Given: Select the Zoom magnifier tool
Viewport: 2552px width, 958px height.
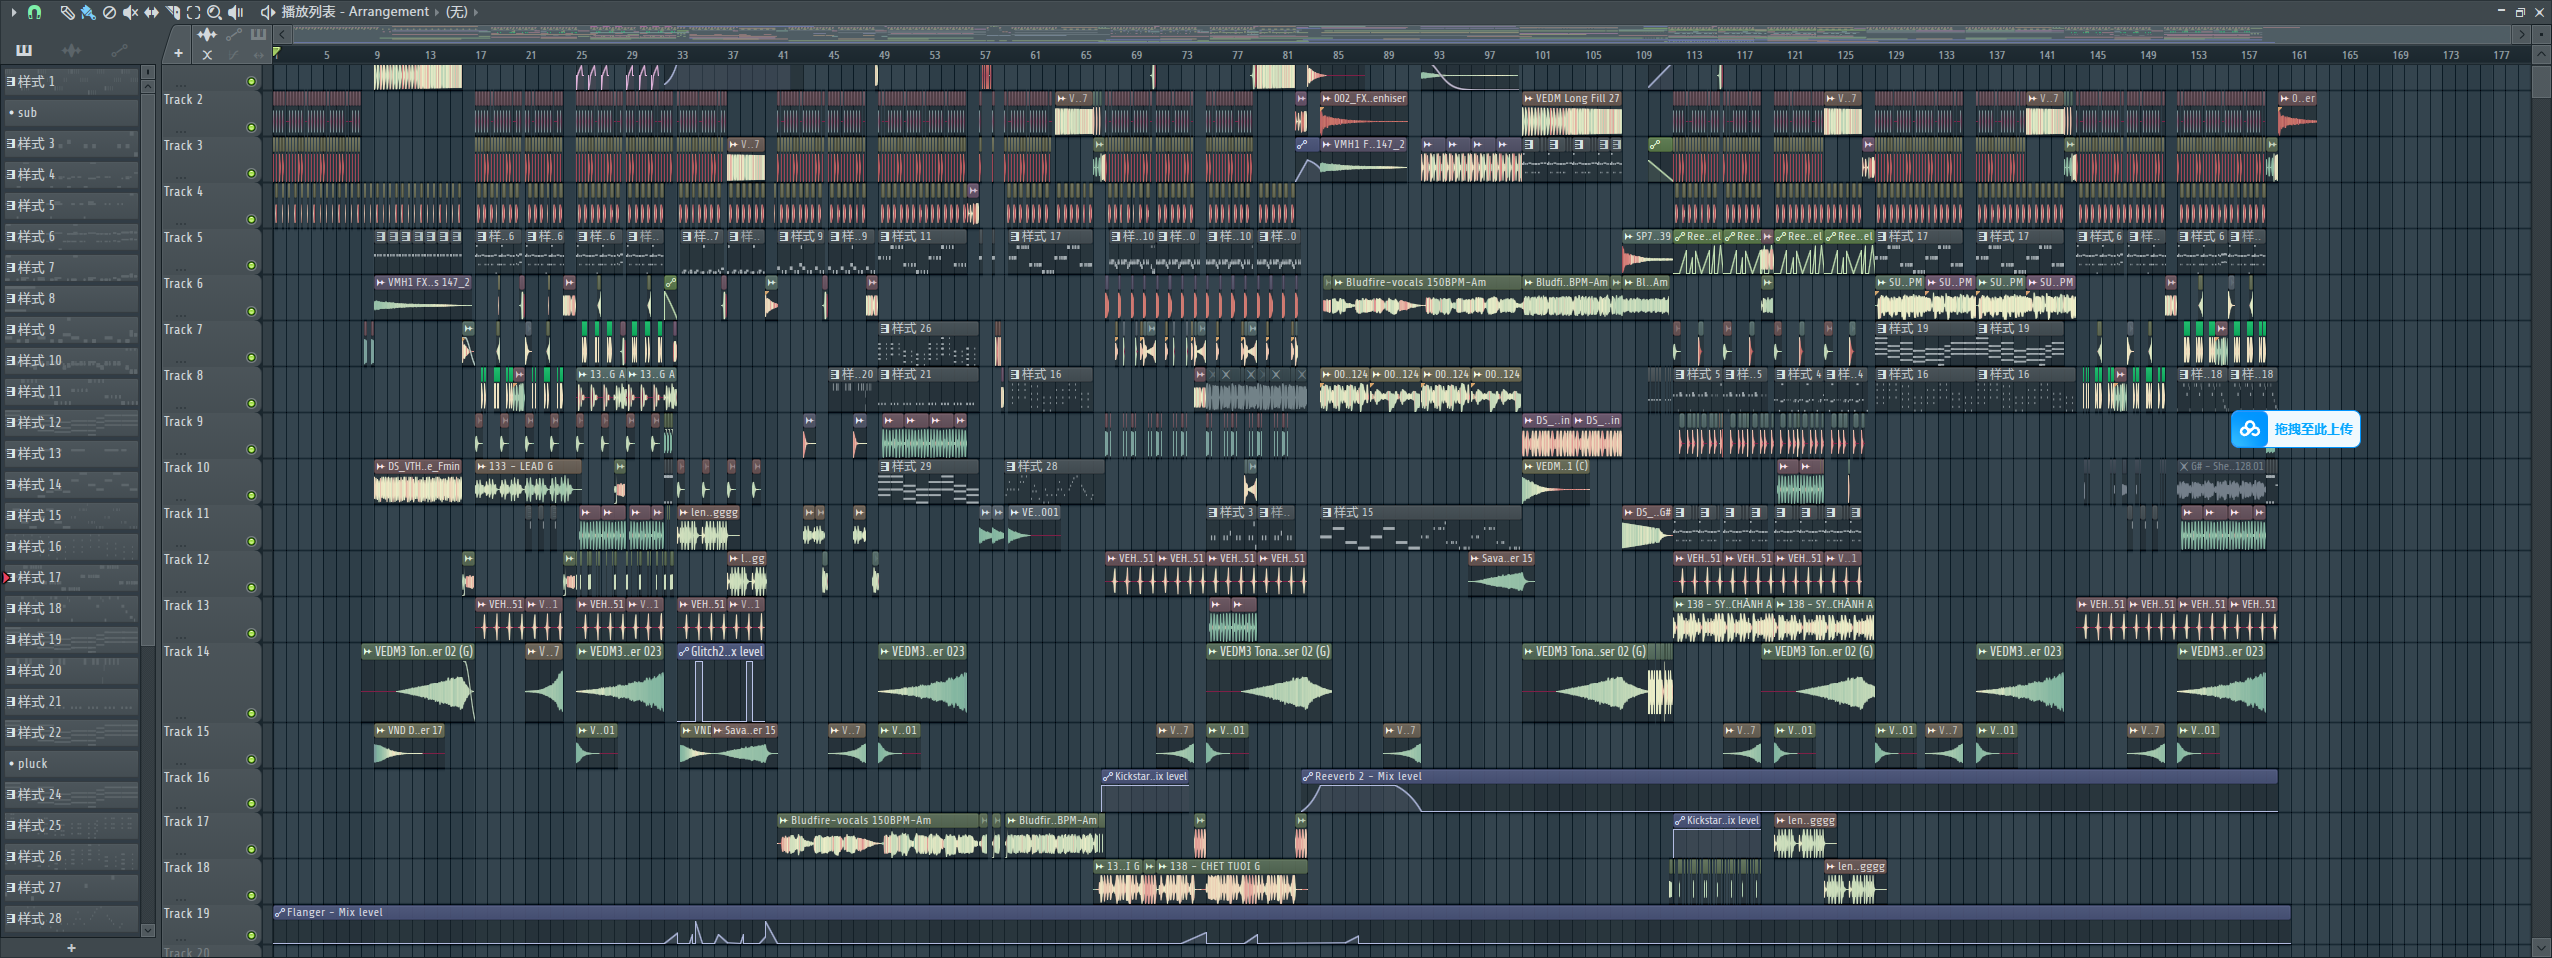Looking at the screenshot, I should tap(214, 12).
